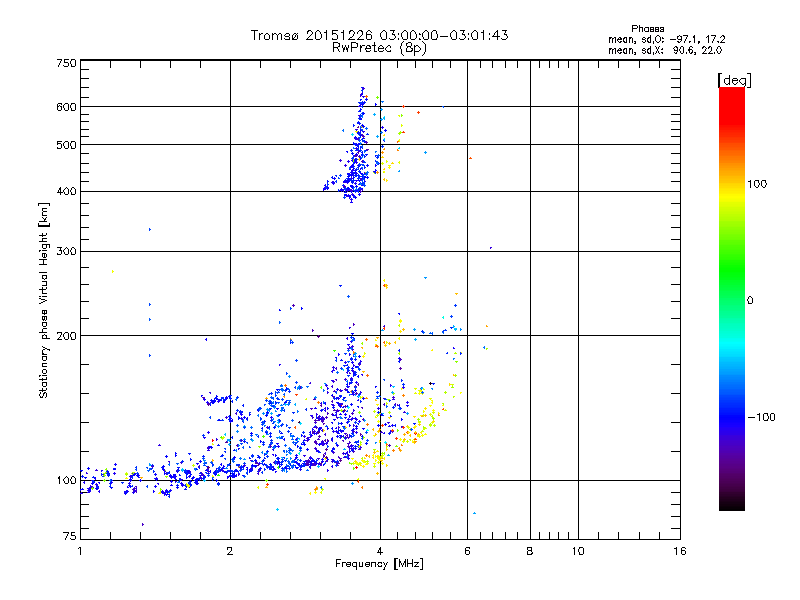800x600 pixels.
Task: Click the y-axis tick label '400'
Action: pos(66,192)
